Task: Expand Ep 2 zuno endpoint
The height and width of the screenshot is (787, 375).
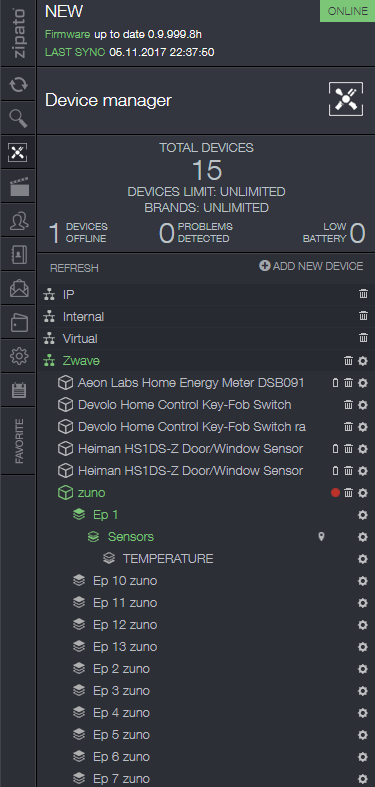Action: coord(79,669)
